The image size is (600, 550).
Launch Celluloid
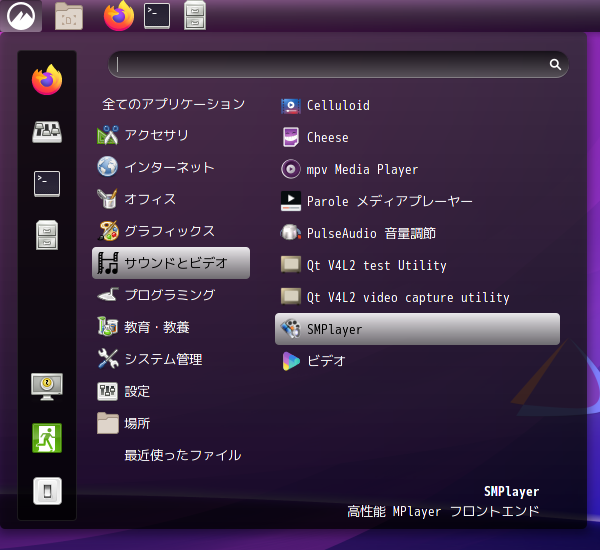(x=417, y=105)
